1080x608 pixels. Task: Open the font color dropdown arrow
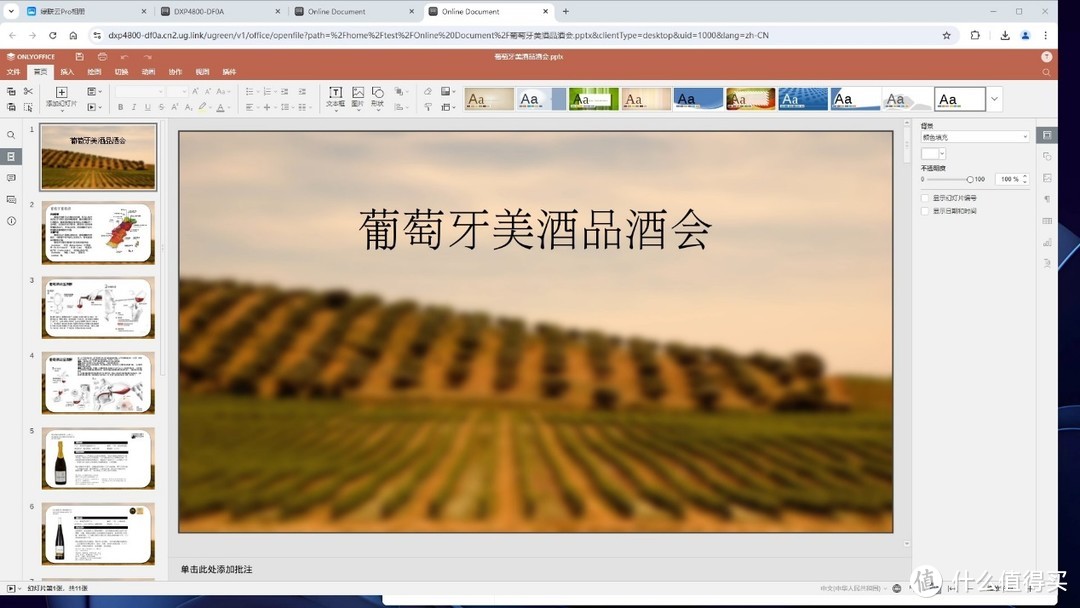tap(229, 106)
